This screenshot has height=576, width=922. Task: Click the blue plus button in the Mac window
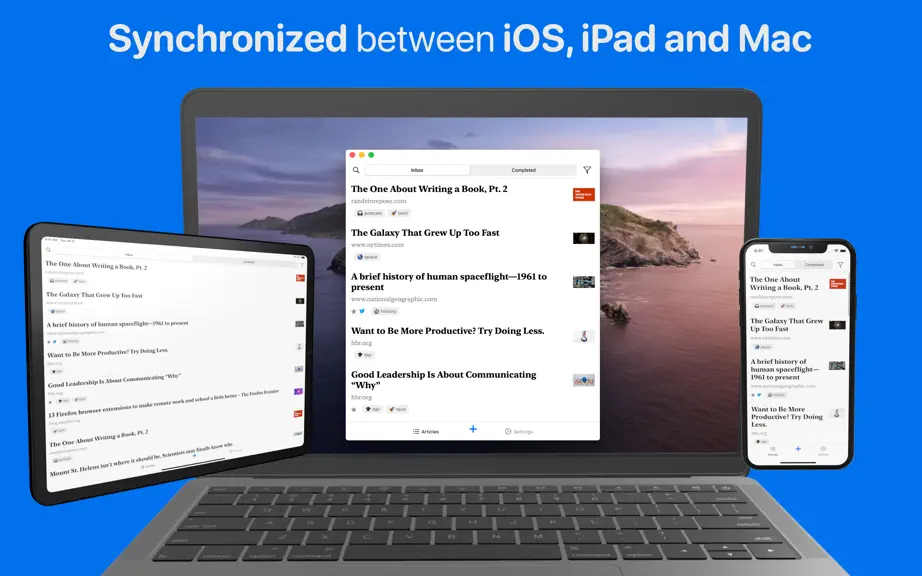click(x=473, y=429)
